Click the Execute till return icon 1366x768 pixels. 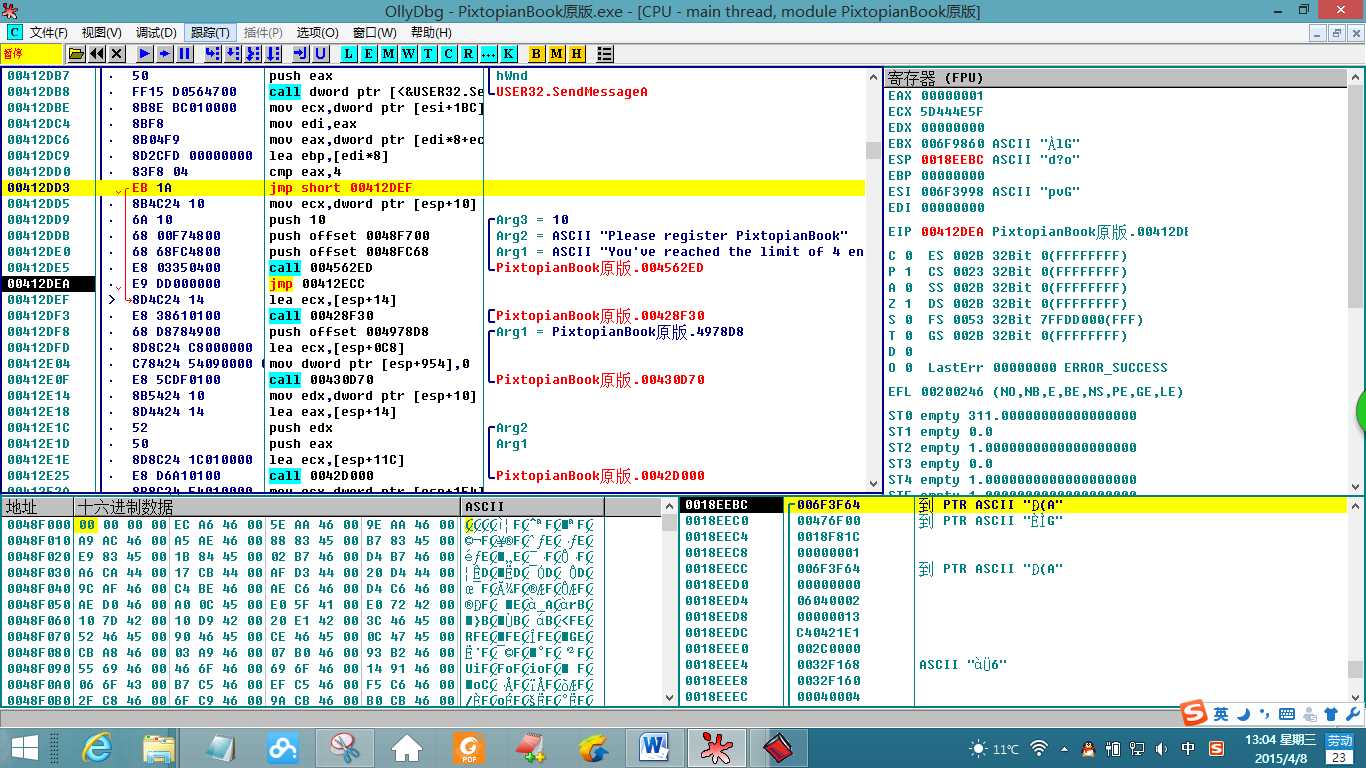point(301,53)
